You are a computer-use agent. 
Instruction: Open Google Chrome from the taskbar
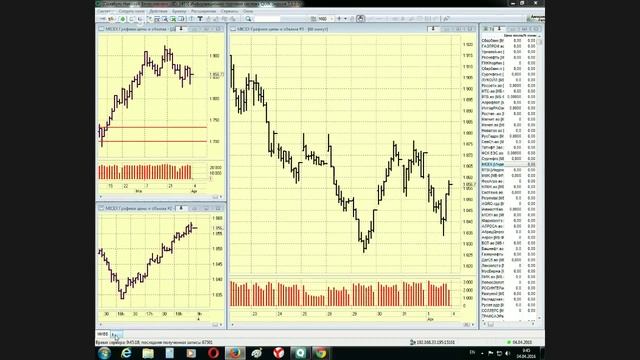322,353
